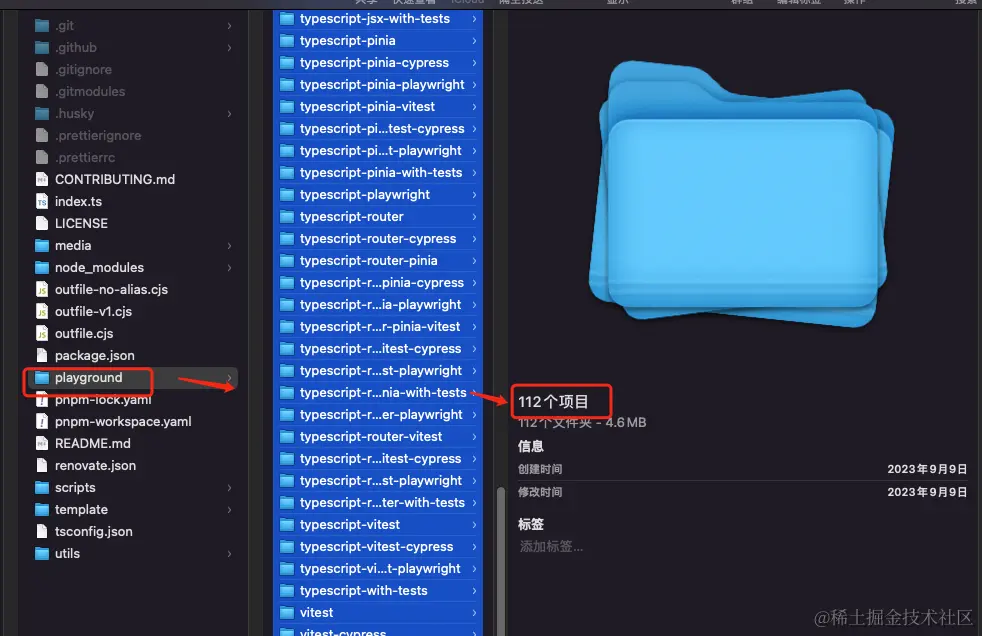Select the typescript-router-pinia folder name
The image size is (982, 636).
[368, 260]
